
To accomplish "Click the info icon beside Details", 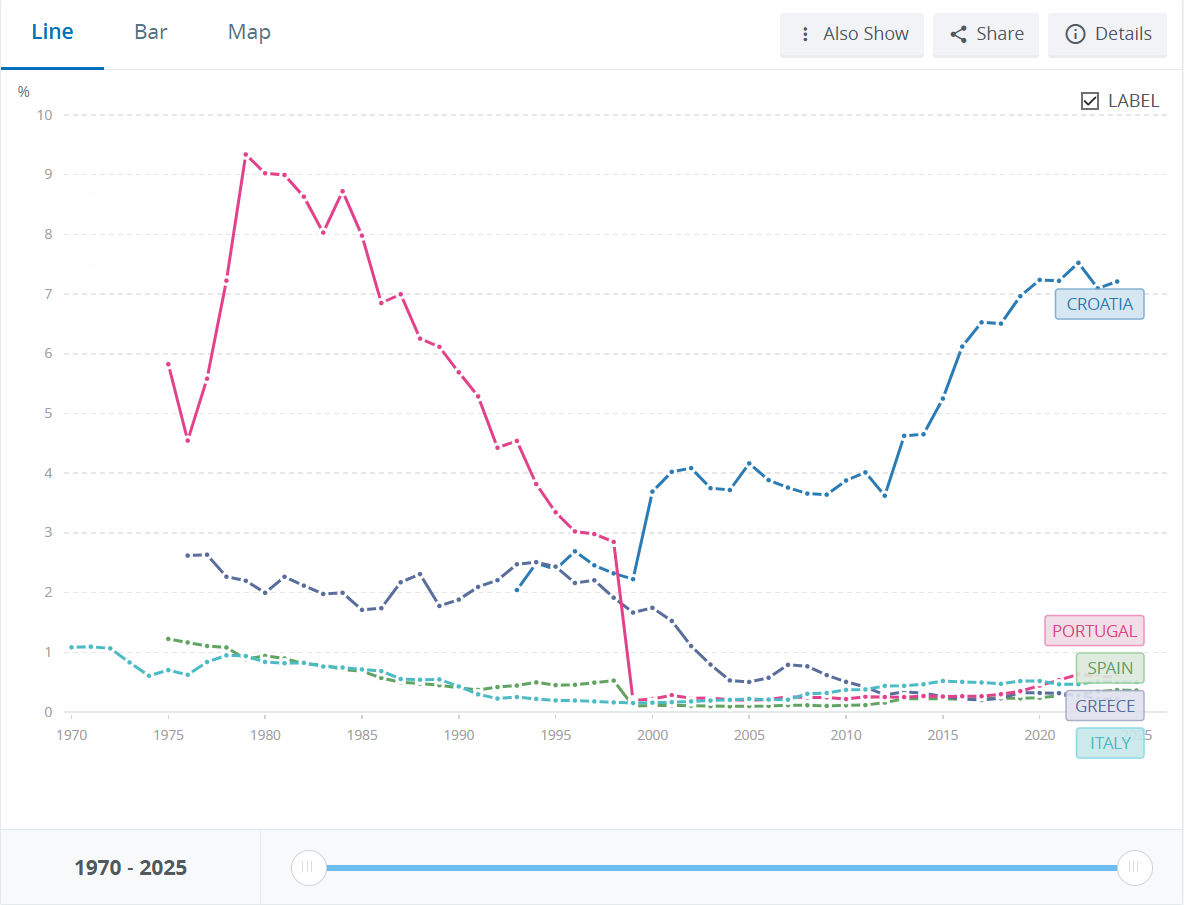I will pos(1075,35).
